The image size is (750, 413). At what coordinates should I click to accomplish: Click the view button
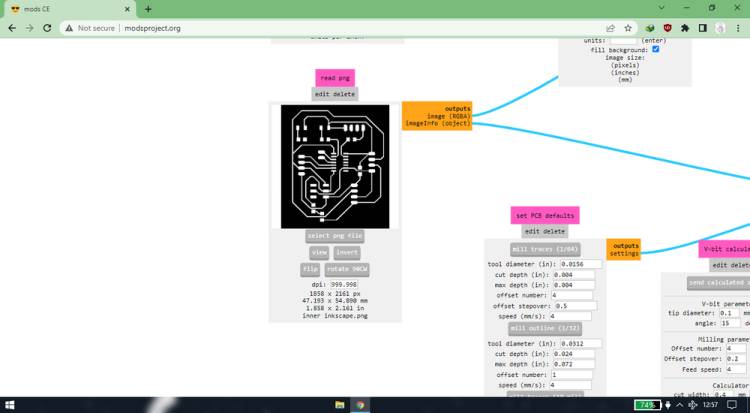pyautogui.click(x=319, y=252)
